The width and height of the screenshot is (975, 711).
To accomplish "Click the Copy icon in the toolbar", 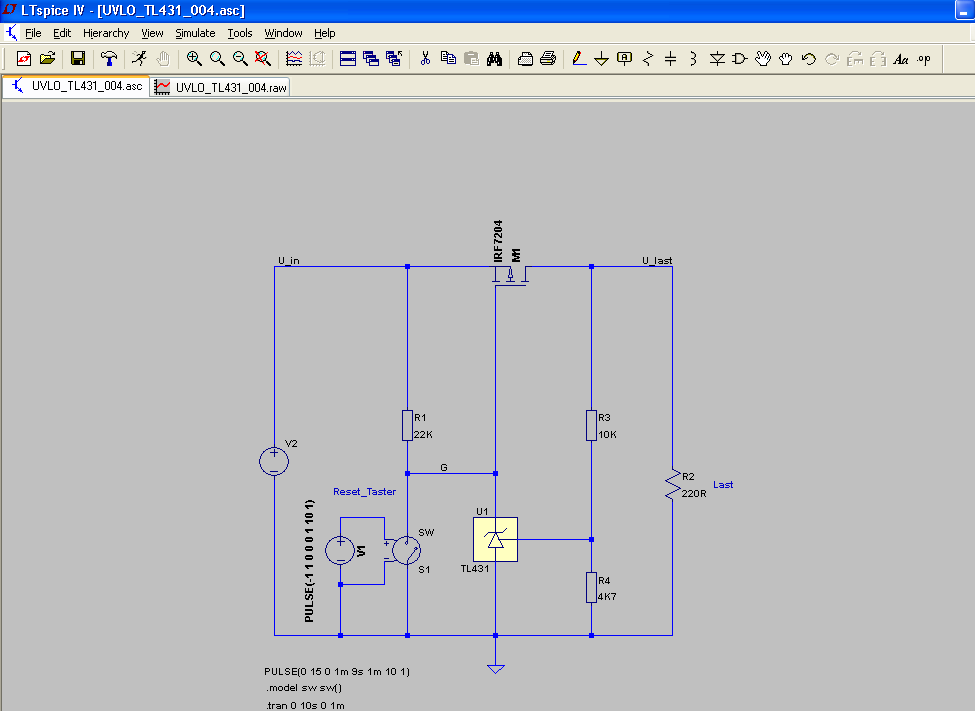I will click(x=448, y=58).
